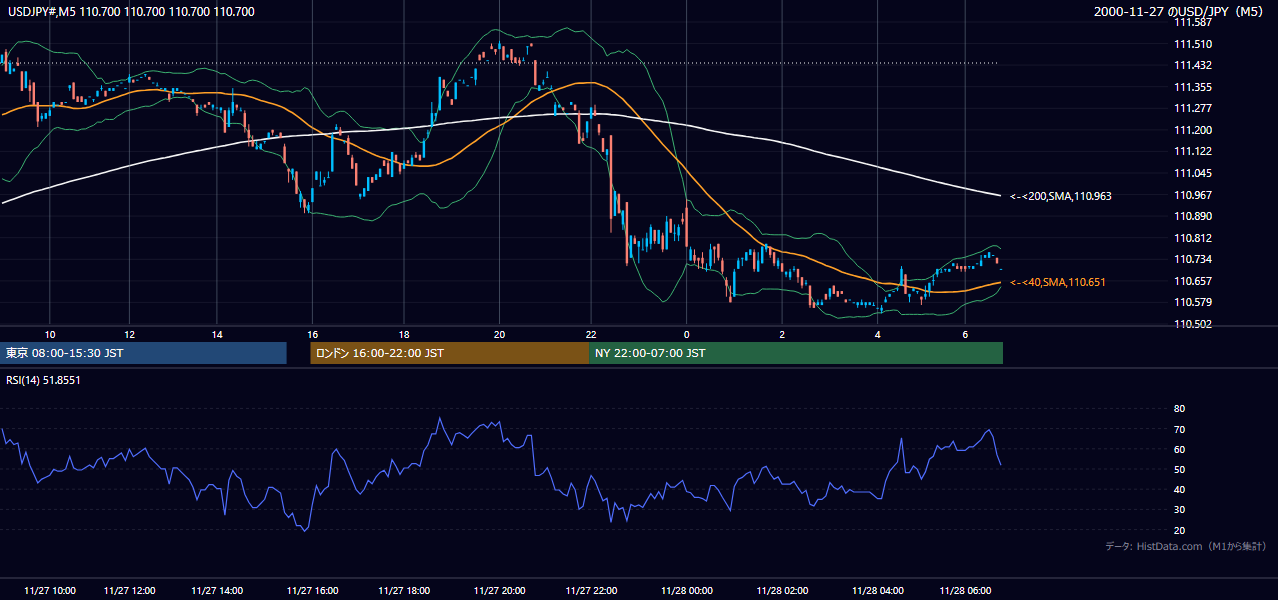Click the 2000-11-27 USD/JPY (M5) chart title

[1179, 12]
